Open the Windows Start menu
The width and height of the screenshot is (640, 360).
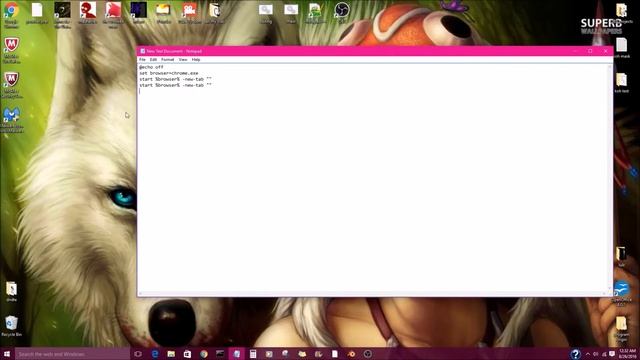coord(7,353)
